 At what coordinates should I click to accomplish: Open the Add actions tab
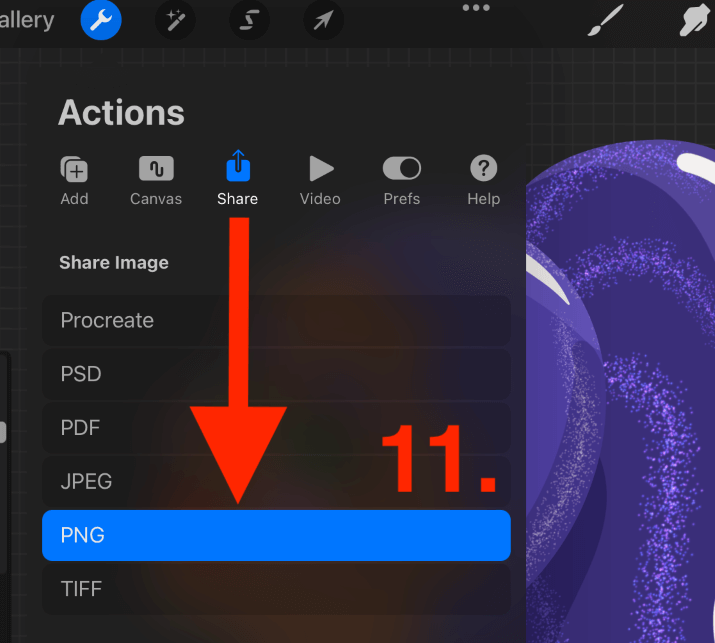coord(74,181)
